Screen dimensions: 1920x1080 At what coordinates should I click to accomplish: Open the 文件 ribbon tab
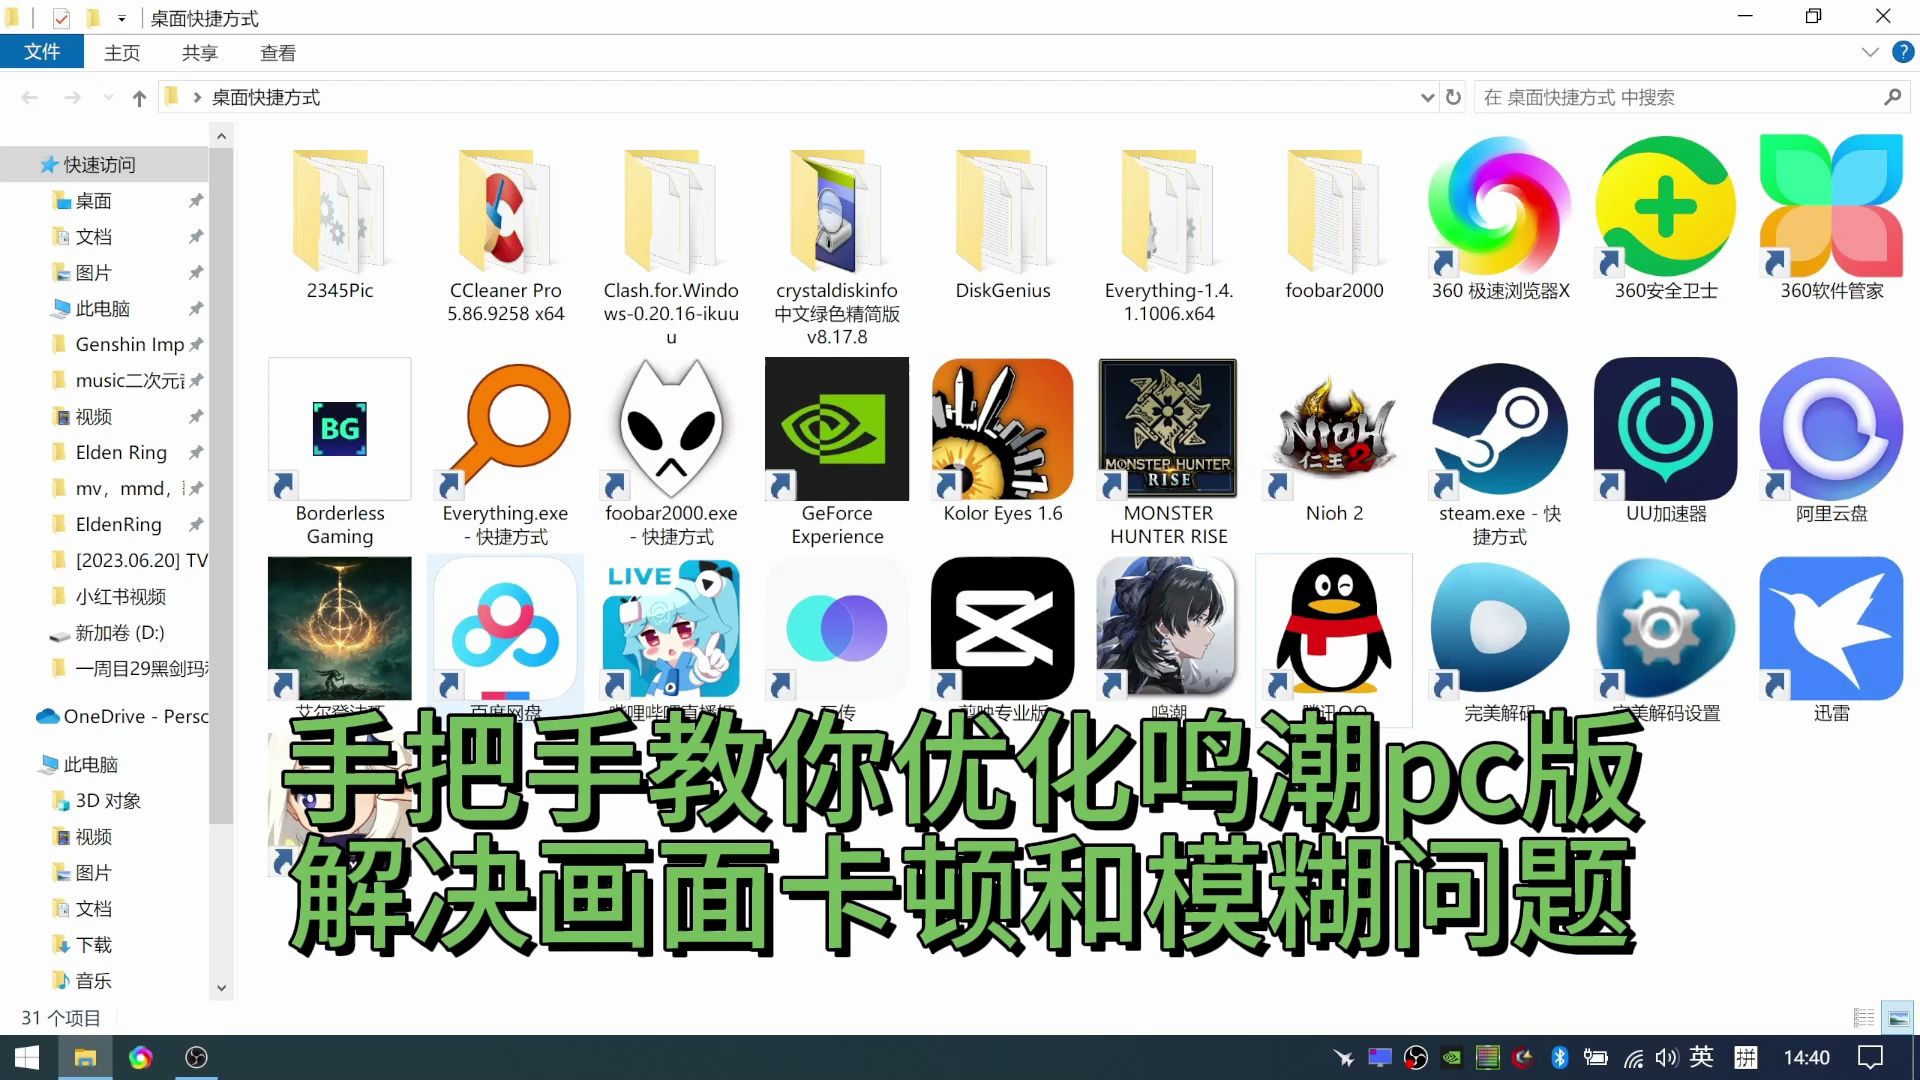(41, 52)
